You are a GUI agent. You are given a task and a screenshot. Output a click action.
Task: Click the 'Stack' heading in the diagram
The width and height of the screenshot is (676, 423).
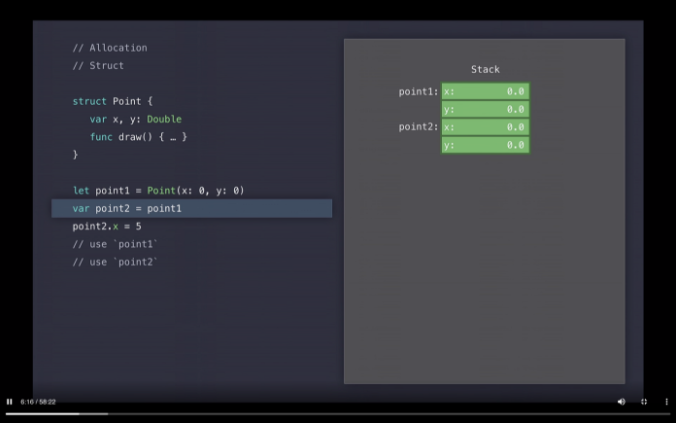(x=485, y=69)
